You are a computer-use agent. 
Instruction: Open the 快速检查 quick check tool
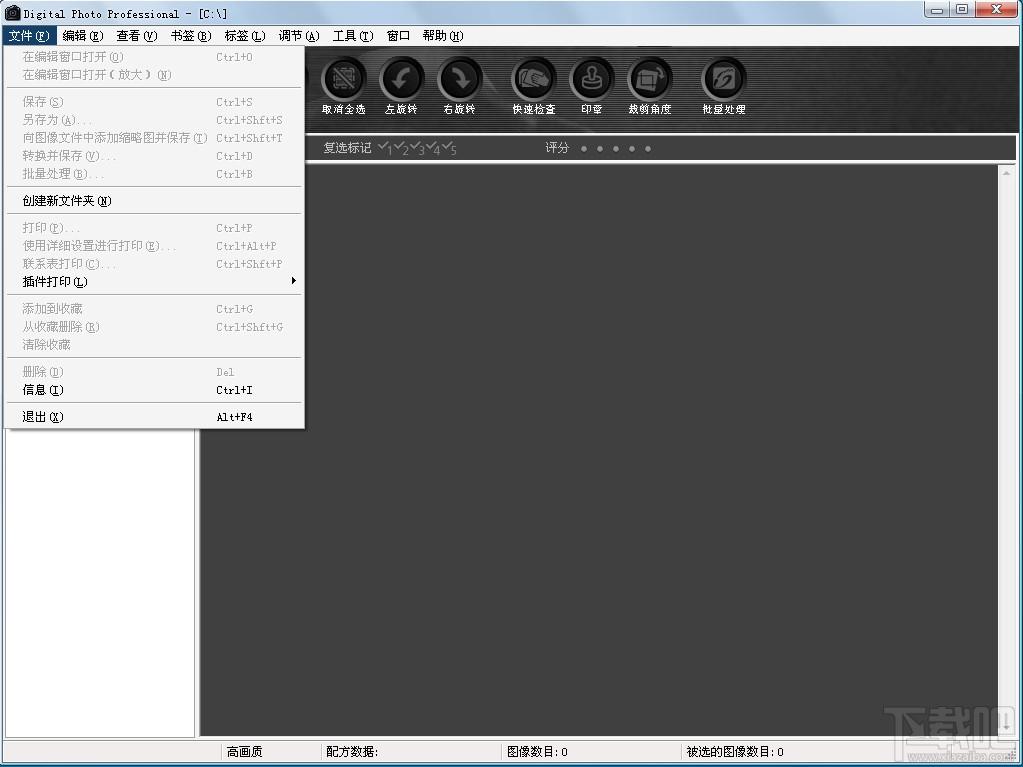(x=534, y=80)
